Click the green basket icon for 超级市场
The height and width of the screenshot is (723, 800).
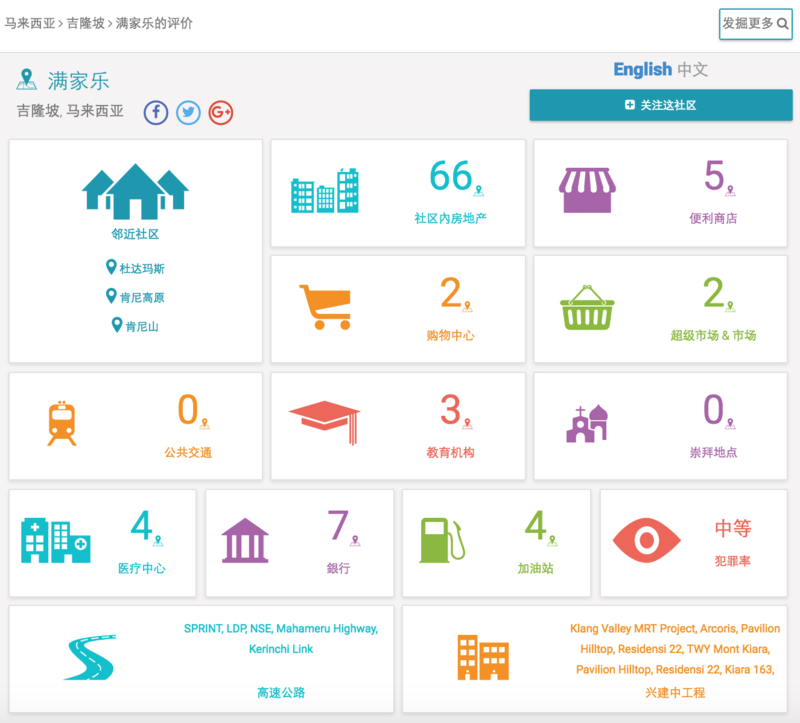click(587, 308)
